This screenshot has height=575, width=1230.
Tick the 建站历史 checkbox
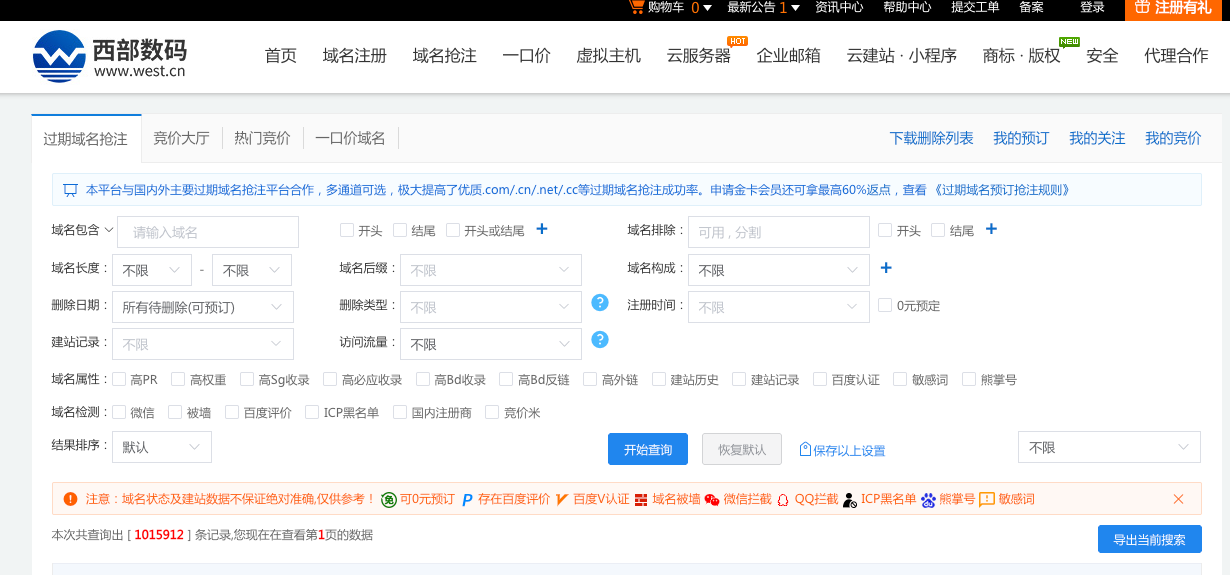[x=659, y=379]
